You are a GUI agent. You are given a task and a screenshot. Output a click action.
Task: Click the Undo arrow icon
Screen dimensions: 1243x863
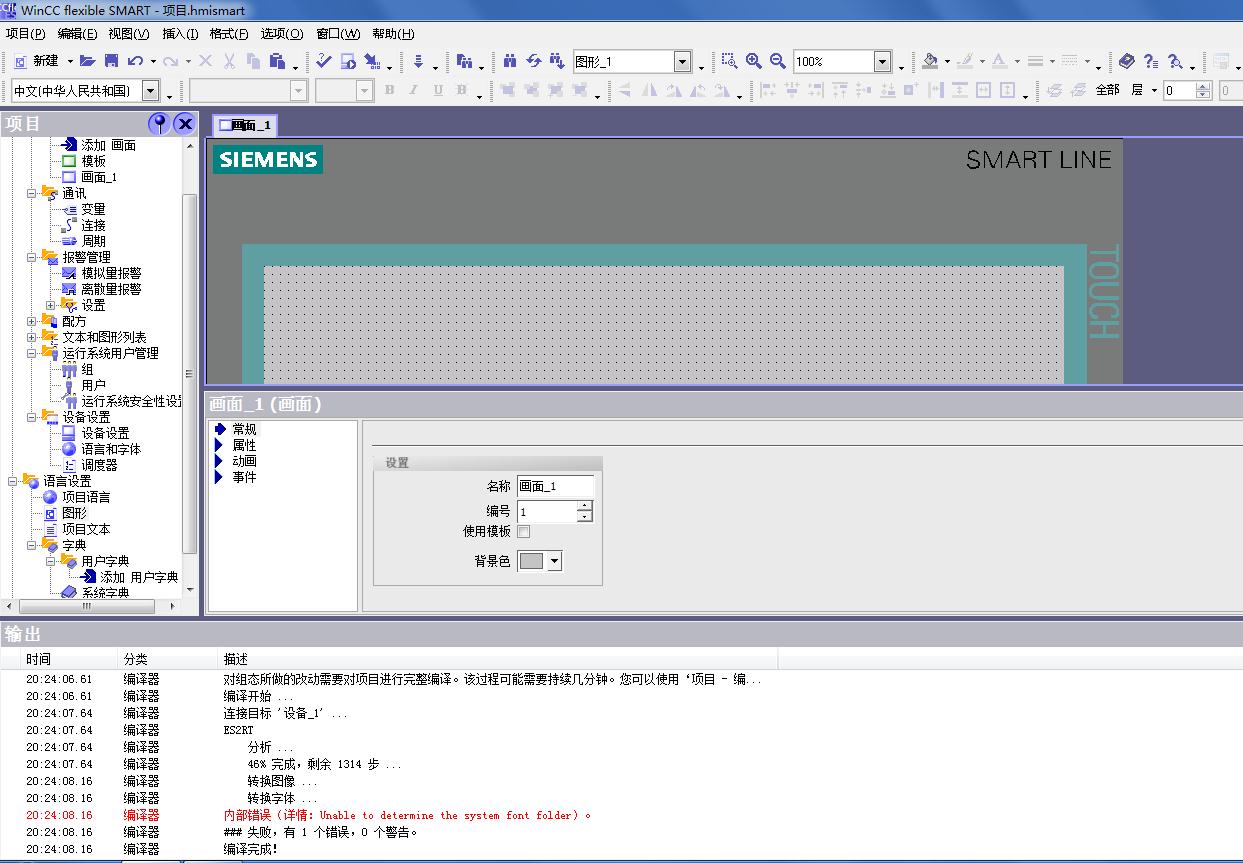[x=135, y=61]
